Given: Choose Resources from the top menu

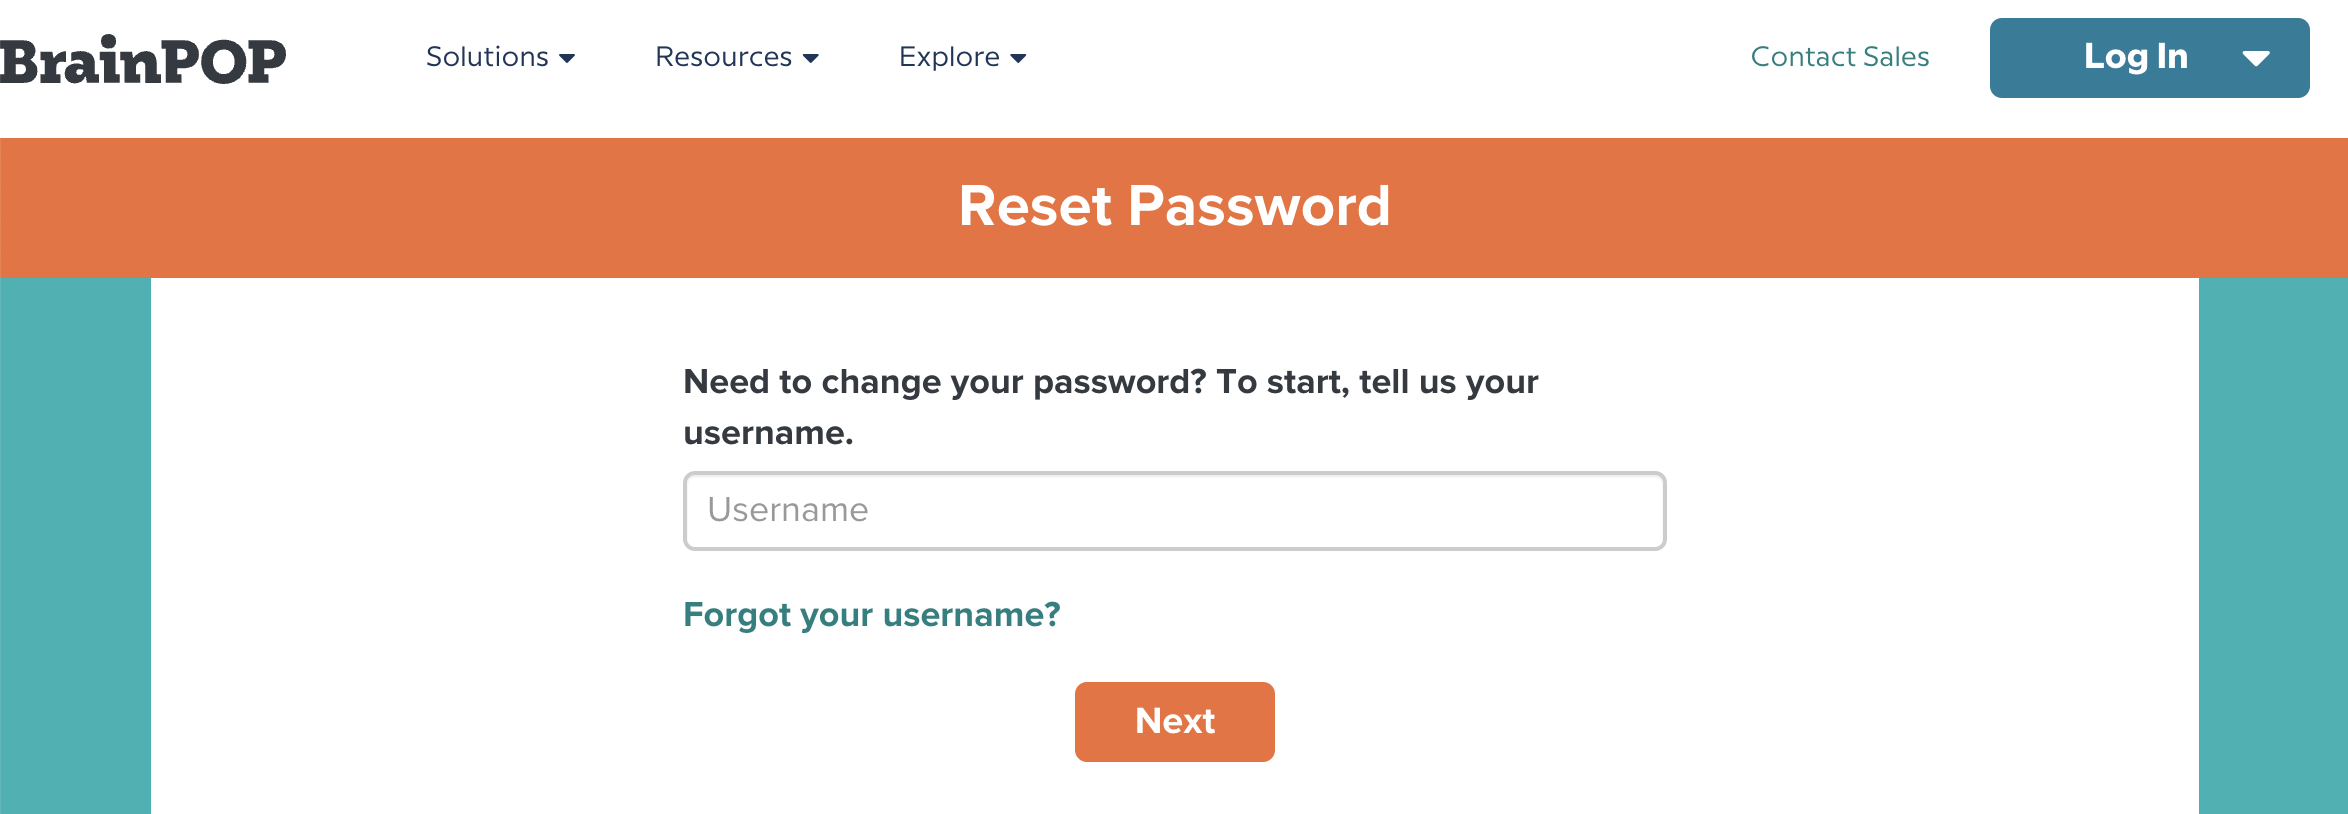Looking at the screenshot, I should tap(722, 57).
